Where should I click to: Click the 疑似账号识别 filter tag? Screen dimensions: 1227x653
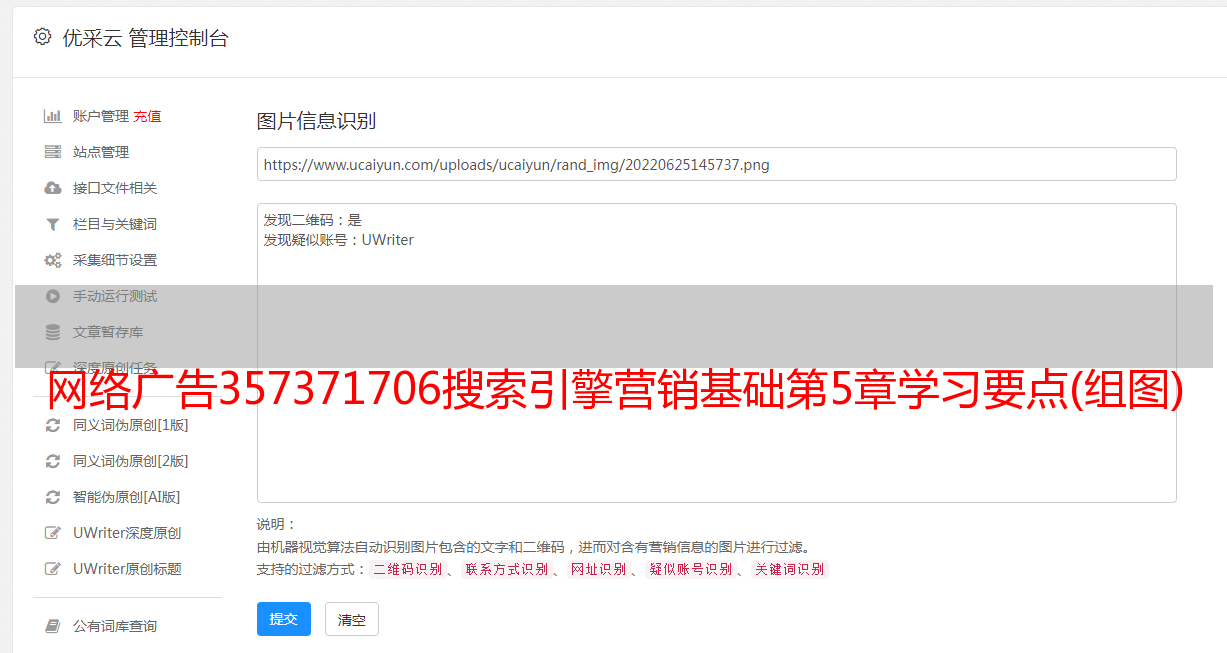(691, 569)
